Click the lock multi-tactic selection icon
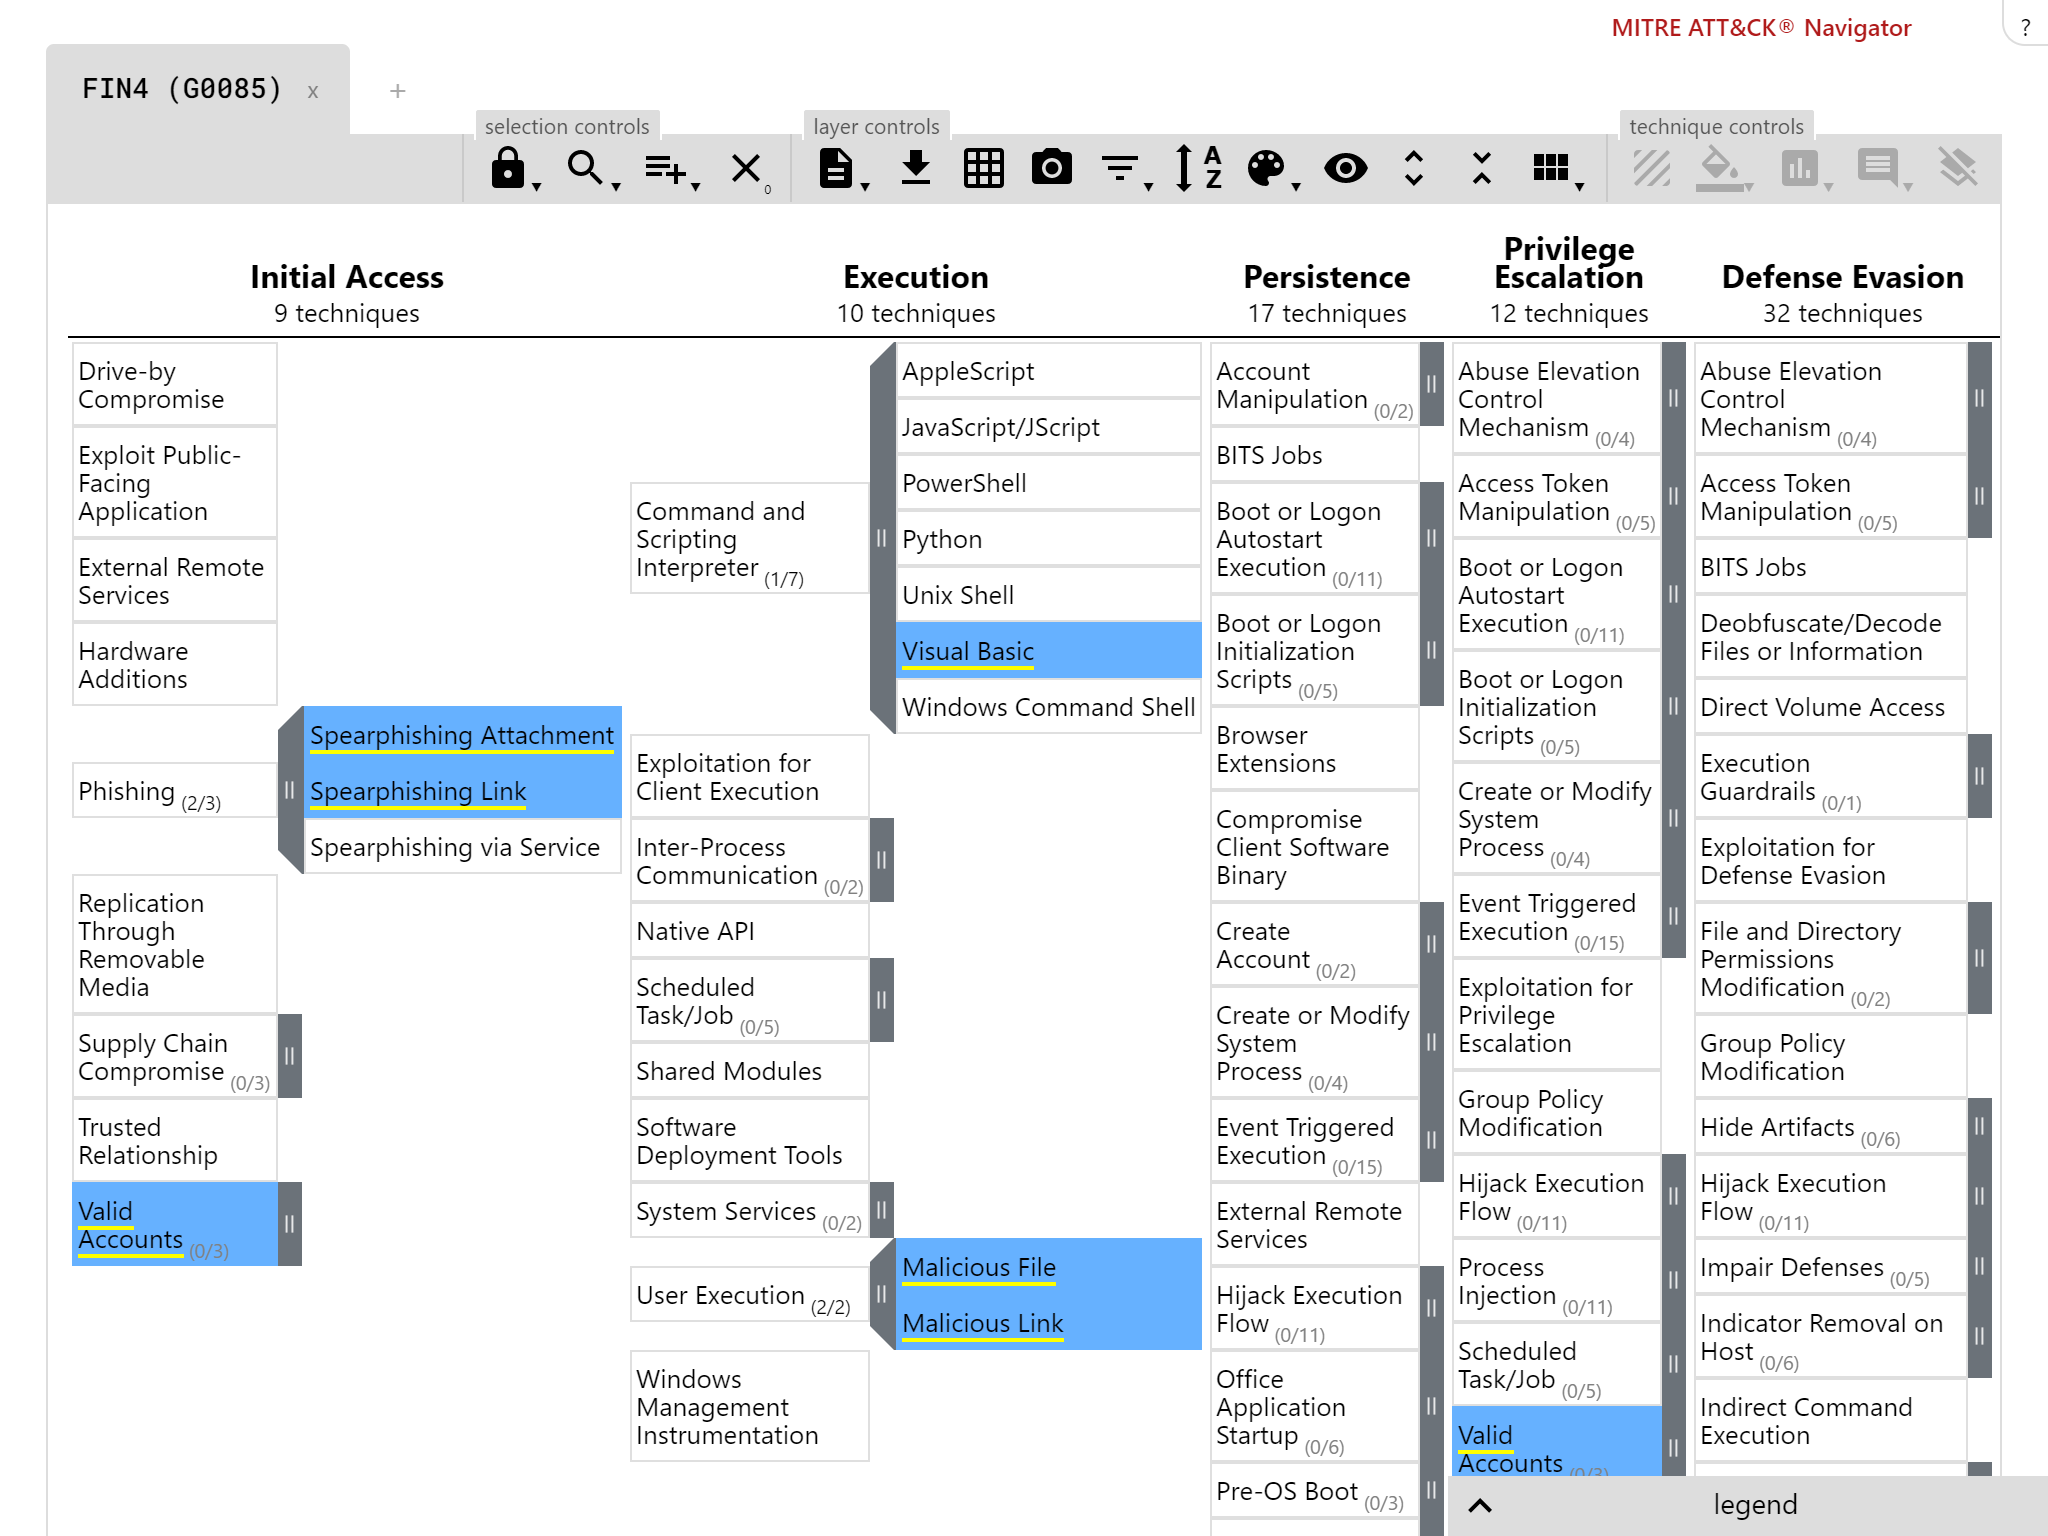Screen dimensions: 2048x1536 pos(508,168)
